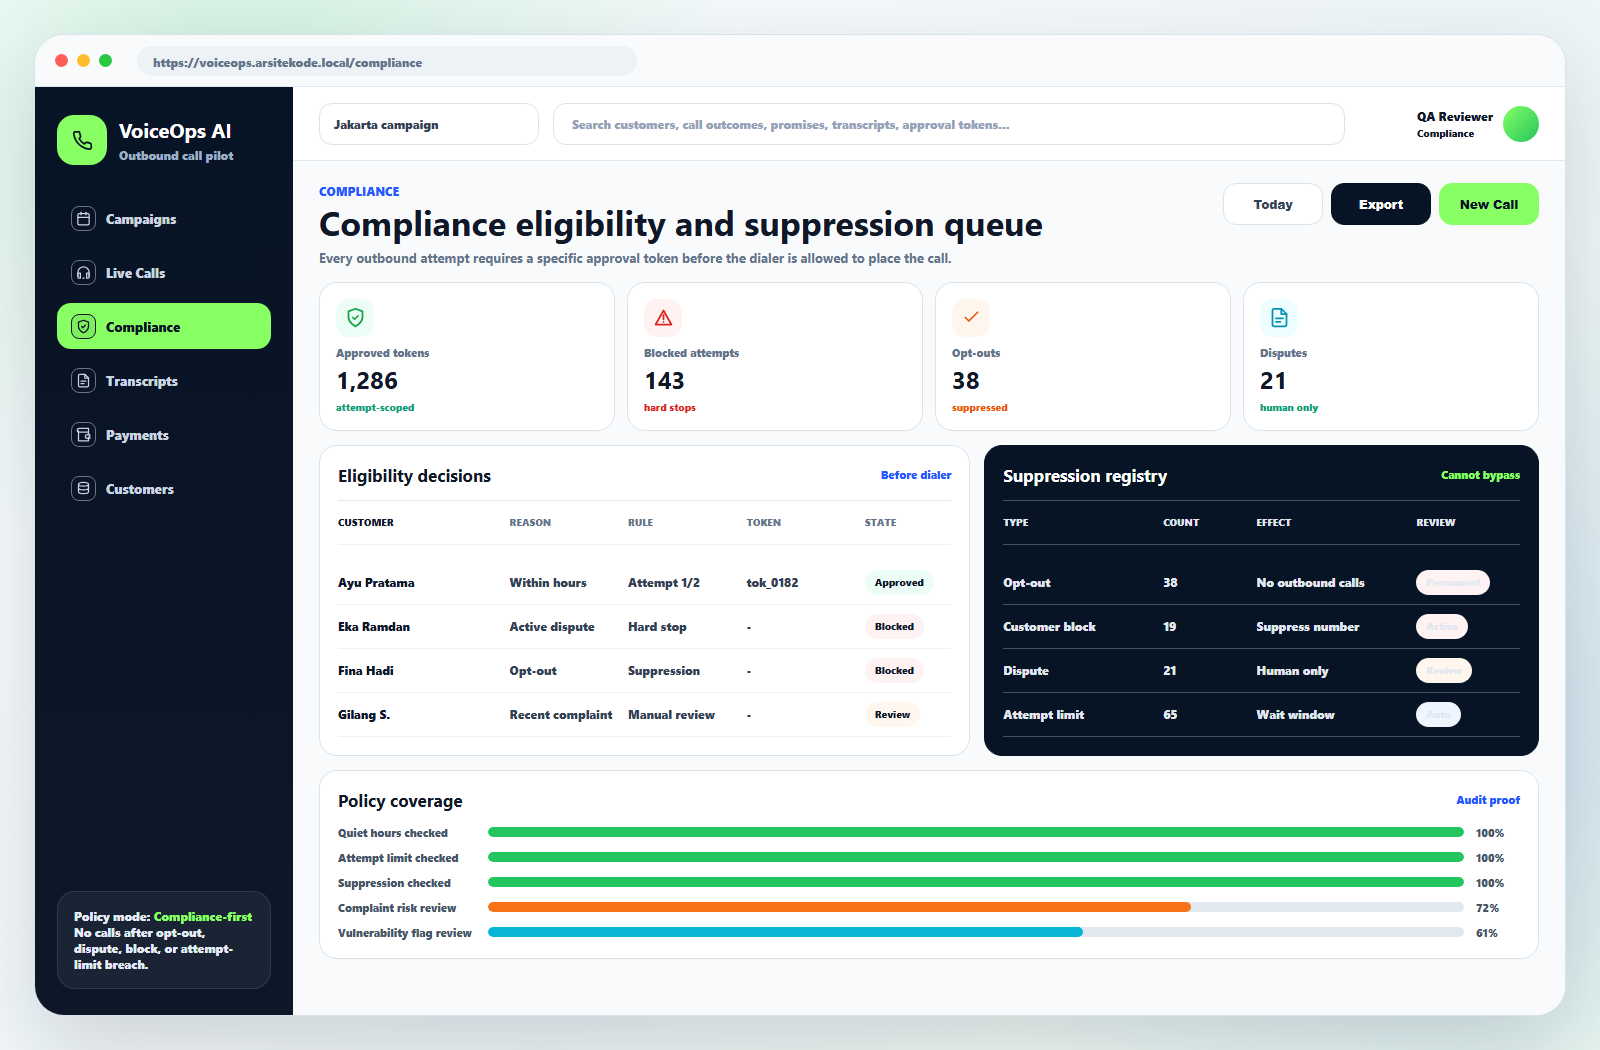Screen dimensions: 1600x1050
Task: Select the Eka Ramdan customer name
Action: click(x=374, y=627)
